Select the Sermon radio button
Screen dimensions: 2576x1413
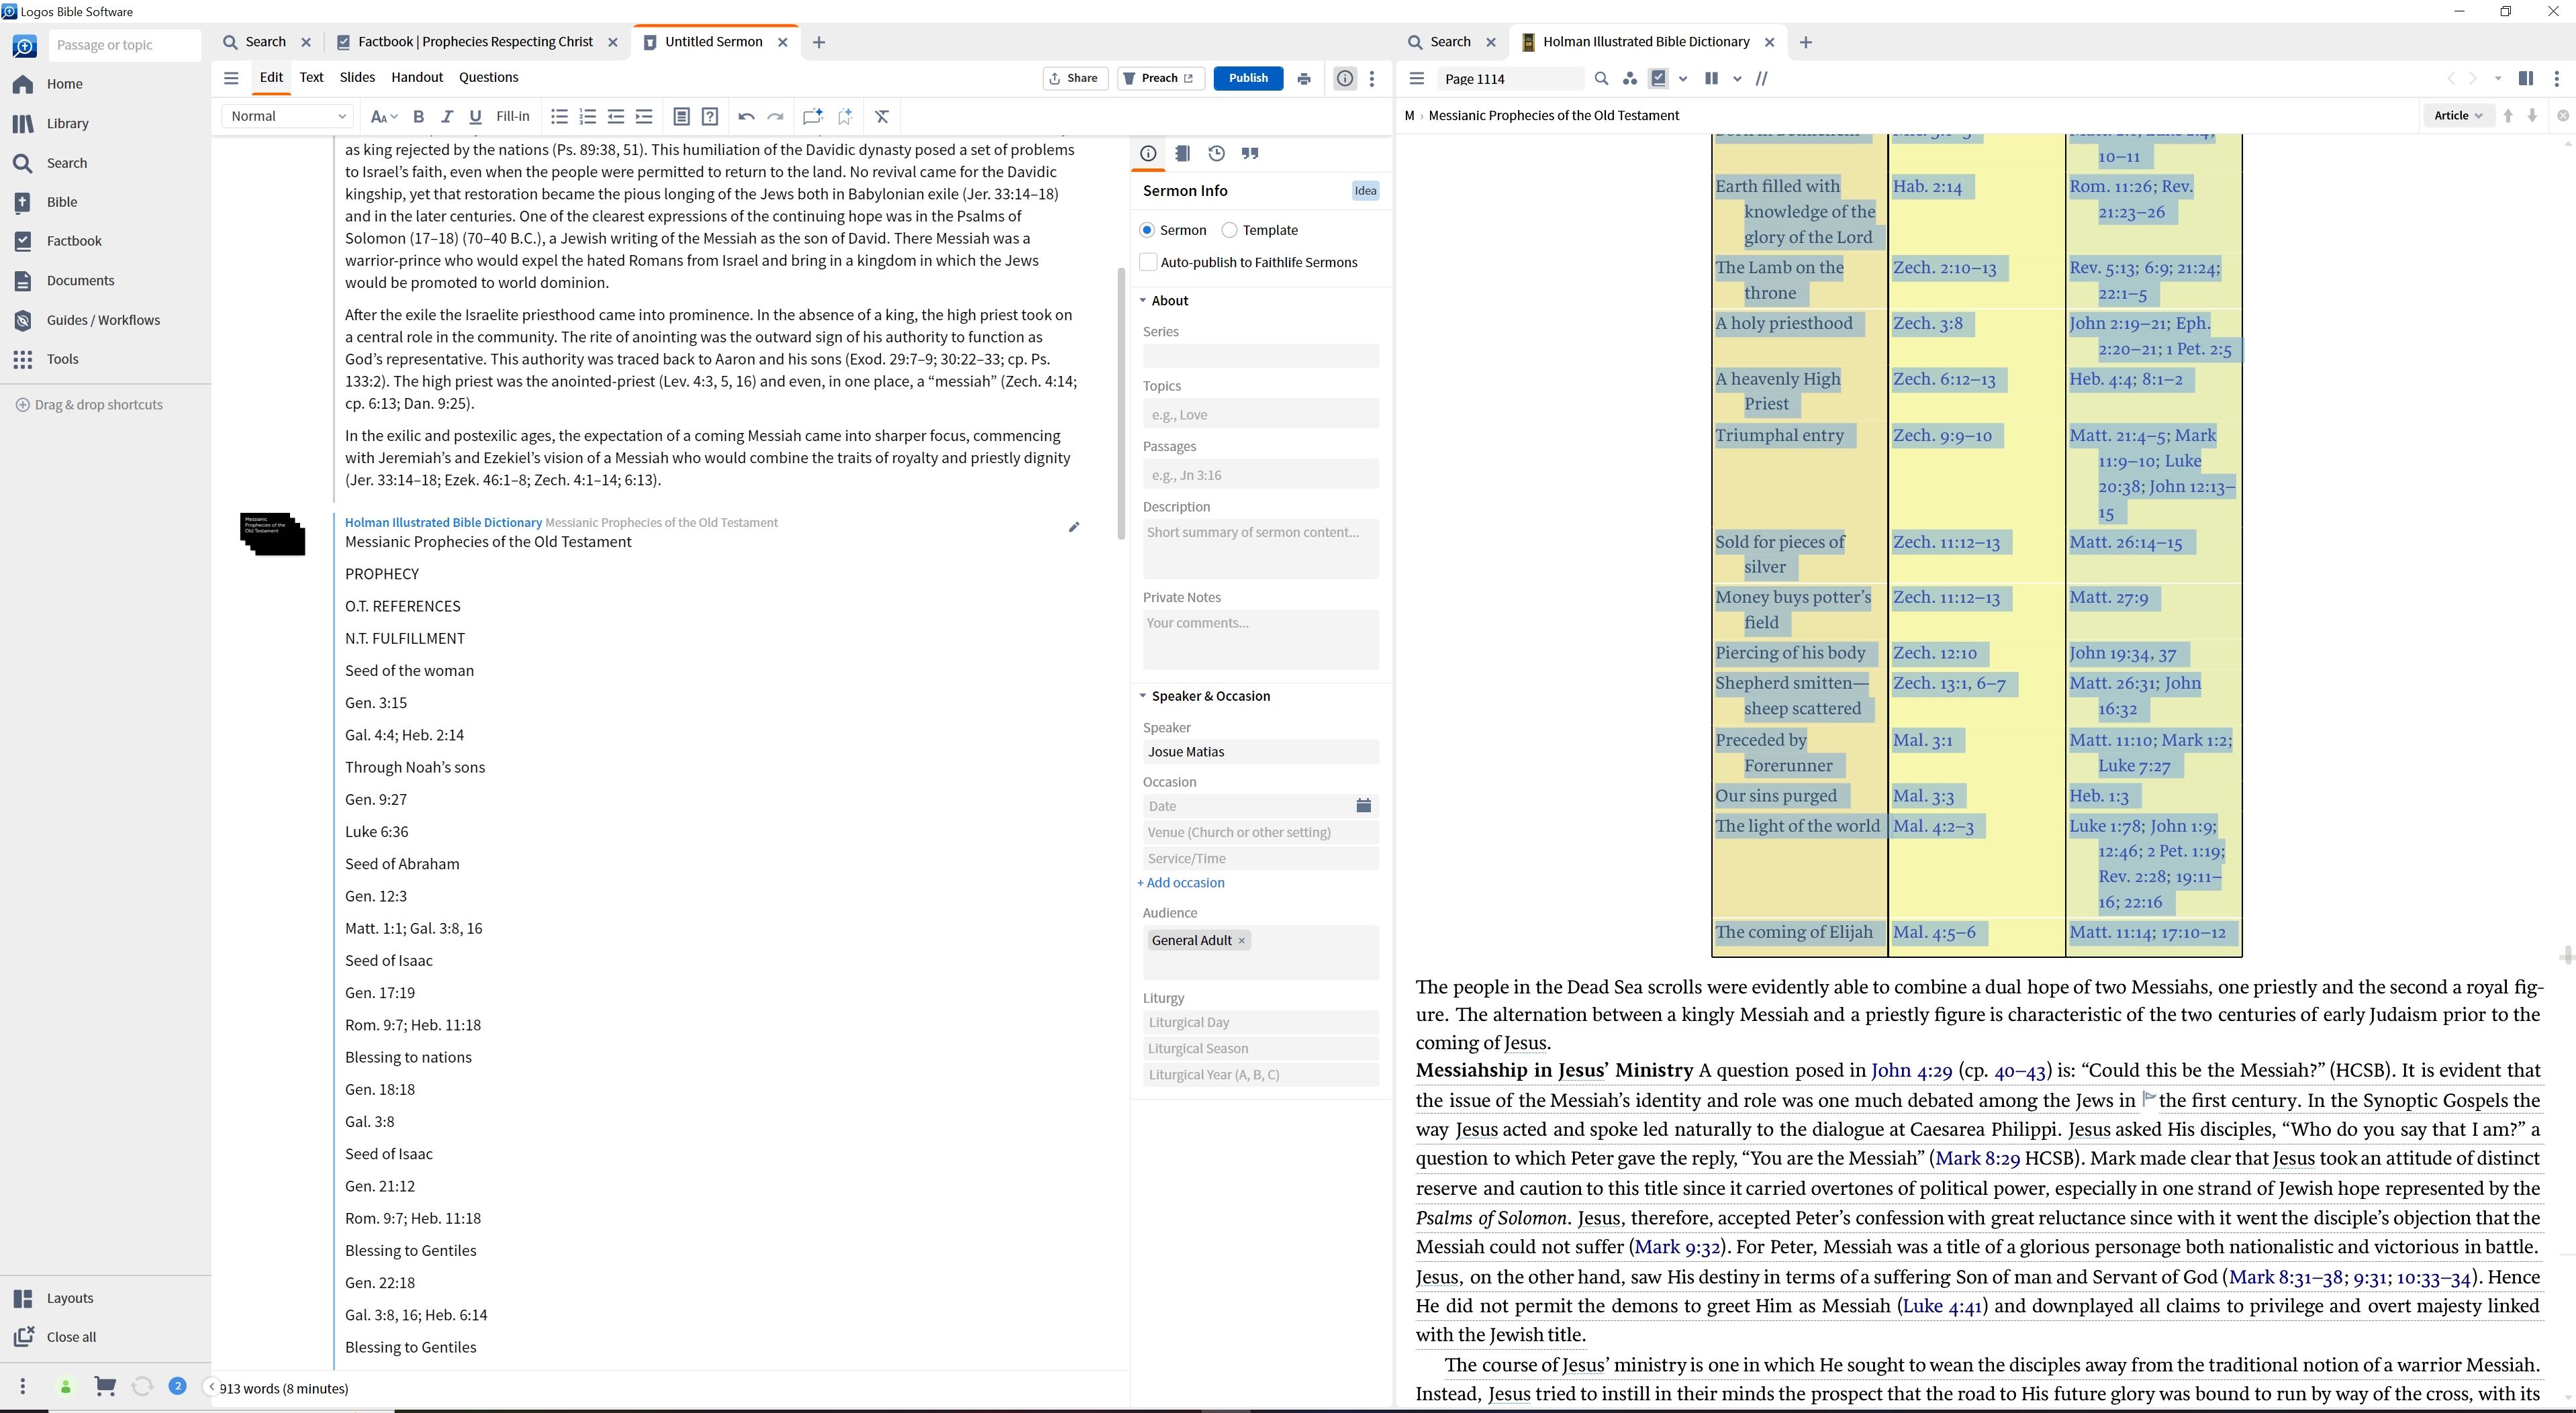pos(1147,229)
